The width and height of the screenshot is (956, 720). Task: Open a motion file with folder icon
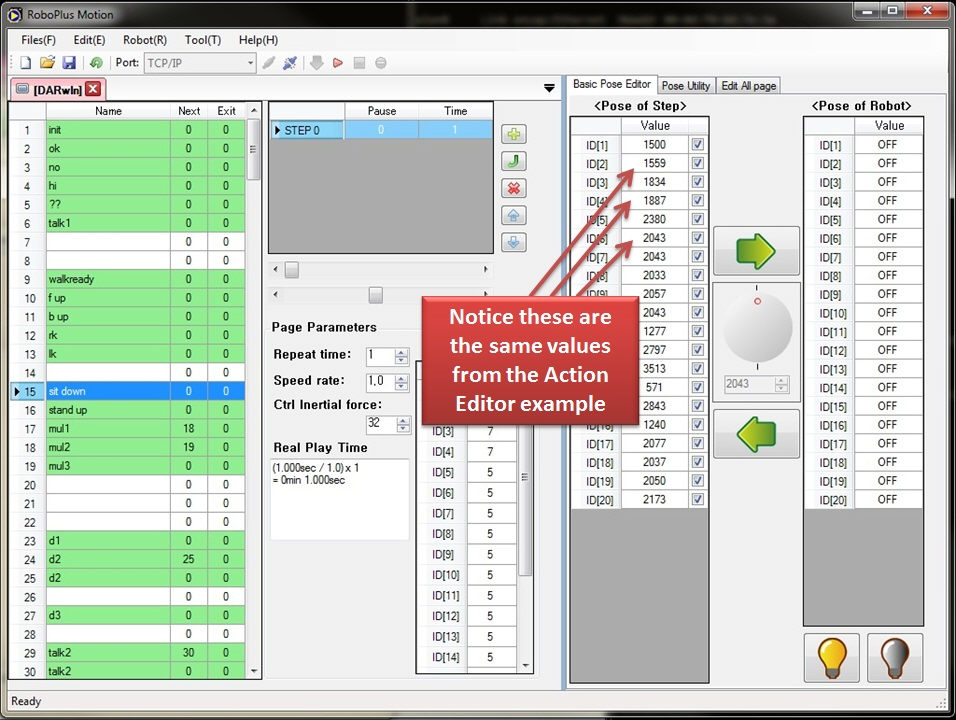47,63
